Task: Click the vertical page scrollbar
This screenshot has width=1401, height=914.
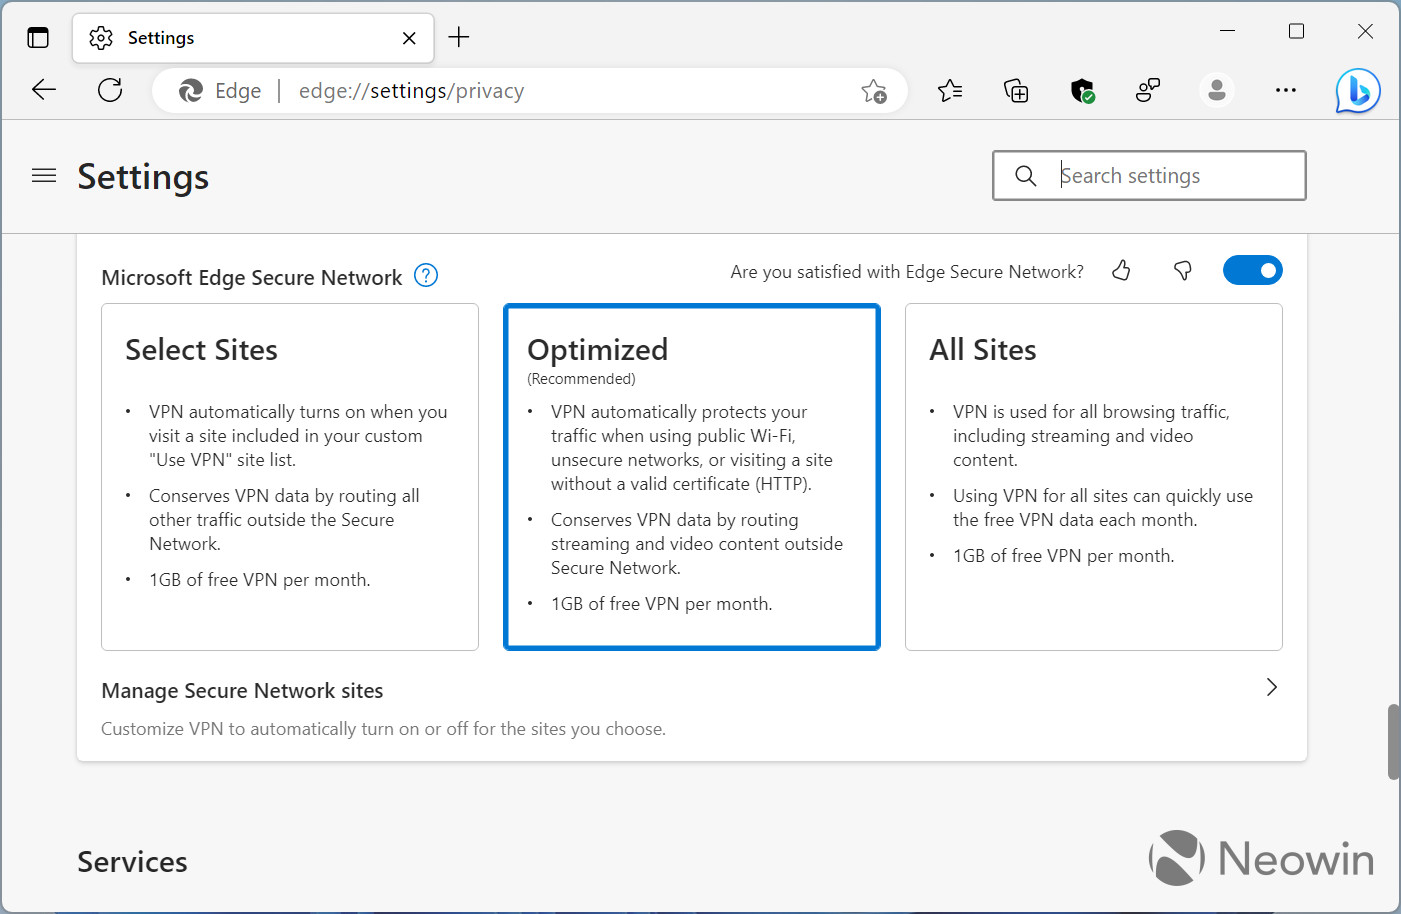Action: [x=1393, y=742]
